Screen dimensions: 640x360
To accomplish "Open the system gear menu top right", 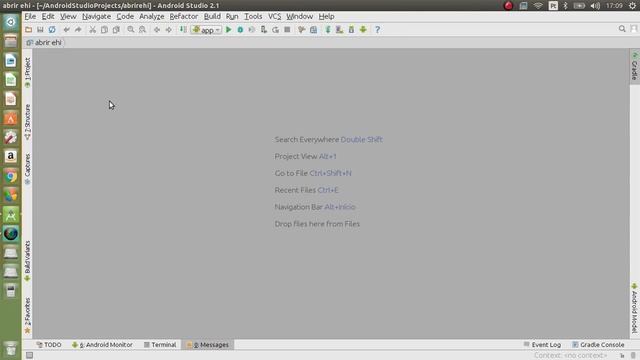I will coord(632,5).
